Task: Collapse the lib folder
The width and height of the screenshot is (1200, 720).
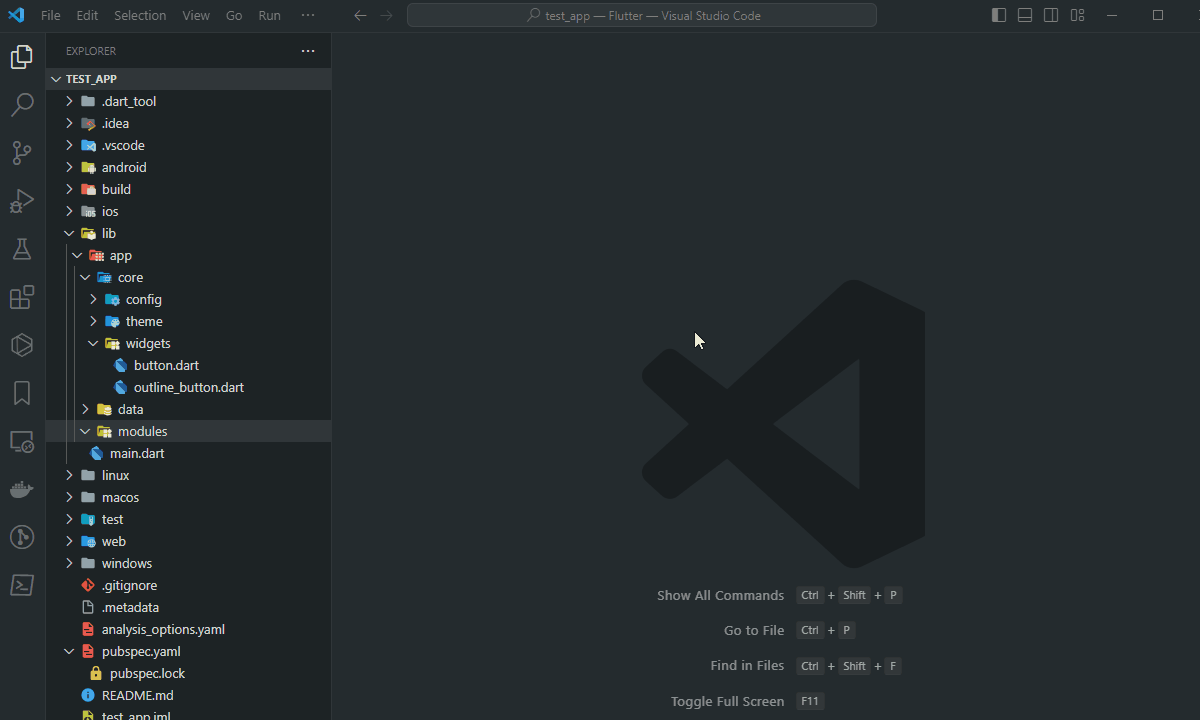Action: point(189,233)
